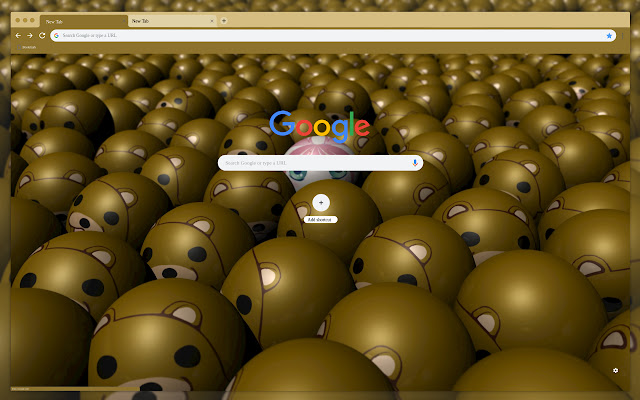Focus the Google search box on page
Viewport: 640px width, 400px height.
(320, 163)
